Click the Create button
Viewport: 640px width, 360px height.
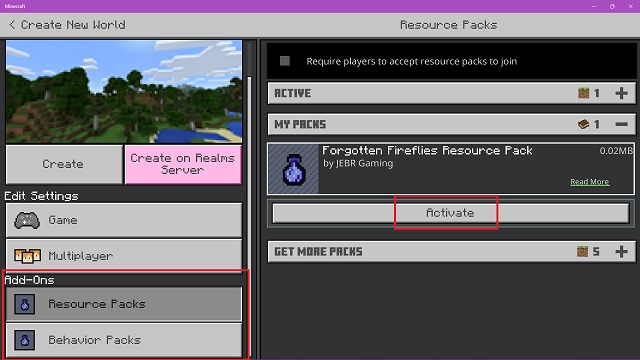pyautogui.click(x=64, y=164)
